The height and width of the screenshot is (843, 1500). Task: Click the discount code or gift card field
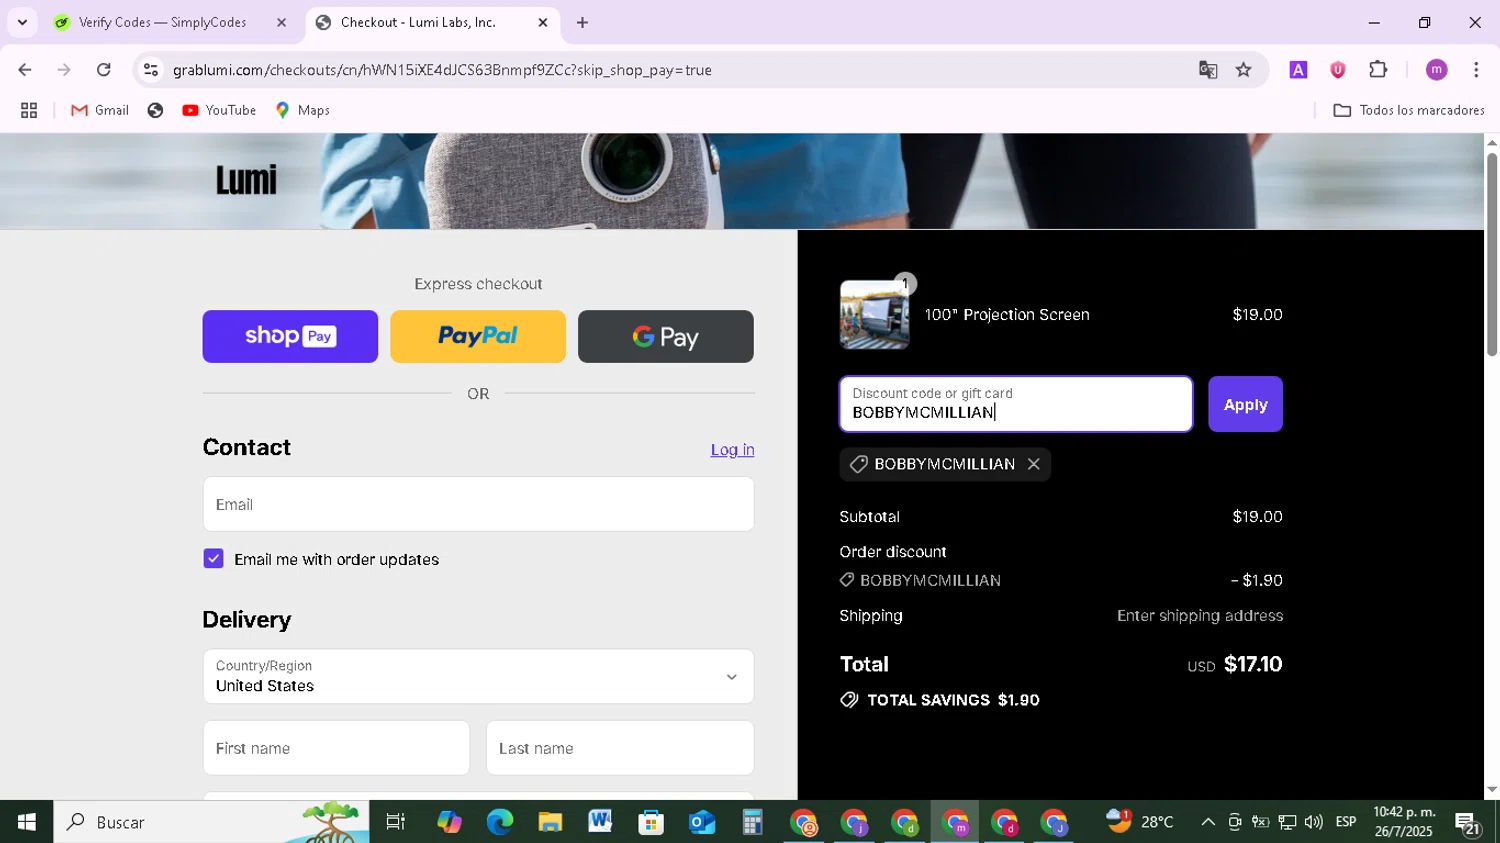coord(1016,404)
